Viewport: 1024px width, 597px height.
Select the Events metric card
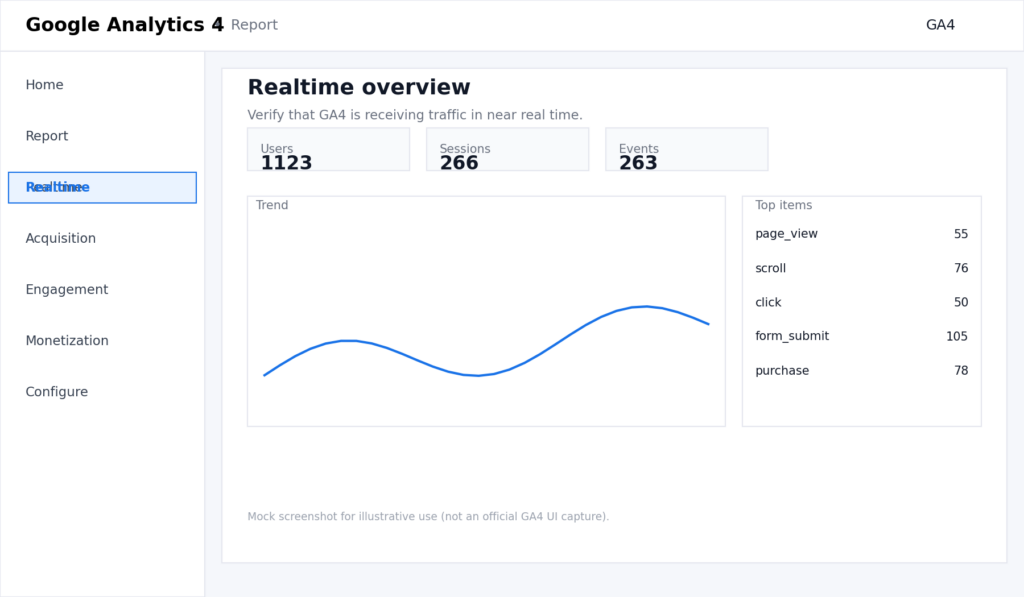pos(686,150)
